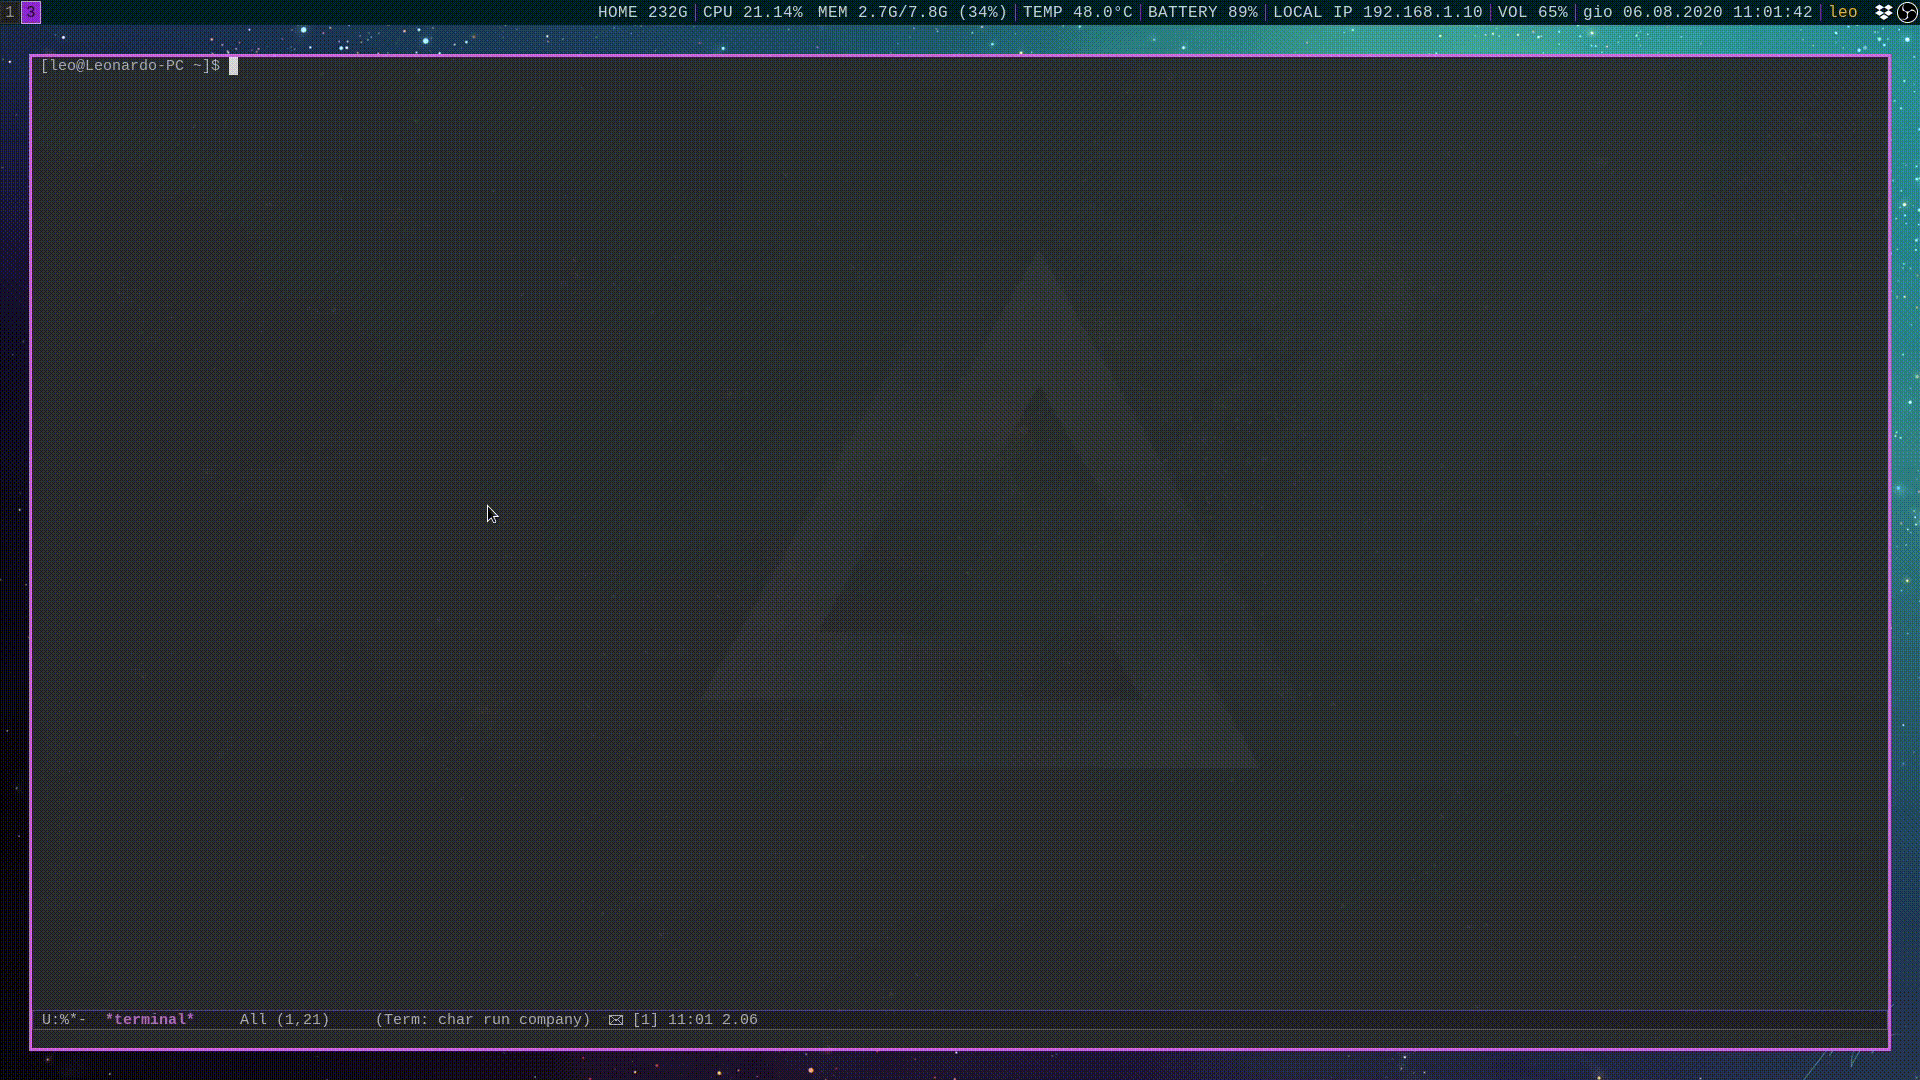This screenshot has height=1080, width=1920.
Task: Click the 'All' buffer position indicator
Action: point(253,1020)
